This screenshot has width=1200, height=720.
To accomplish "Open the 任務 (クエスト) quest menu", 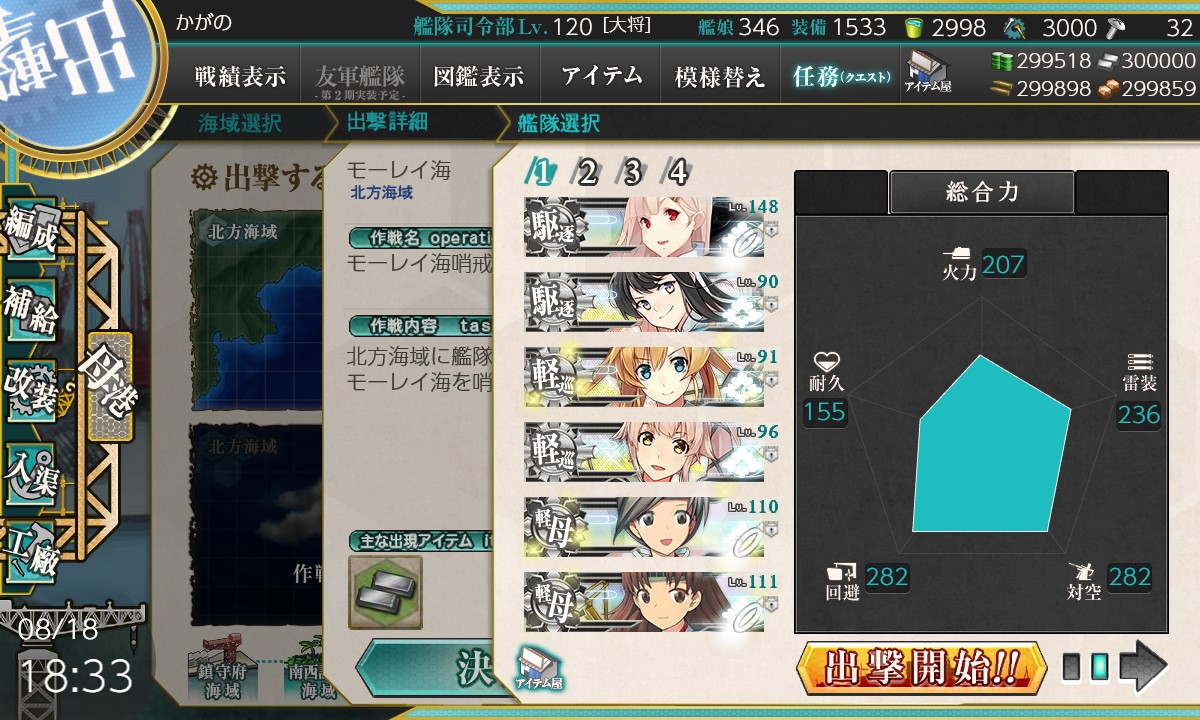I will coord(840,76).
